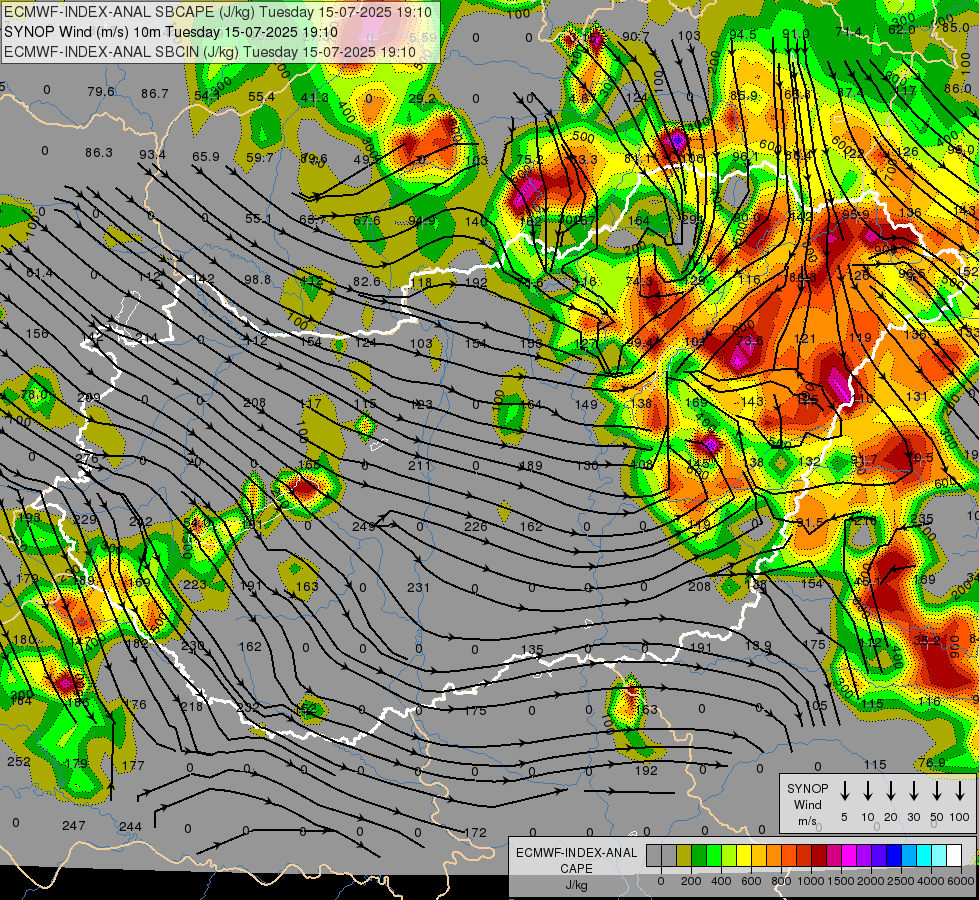Screen dimensions: 979x900
Task: Click the 20 m/s wind arrow in legend
Action: tap(891, 791)
